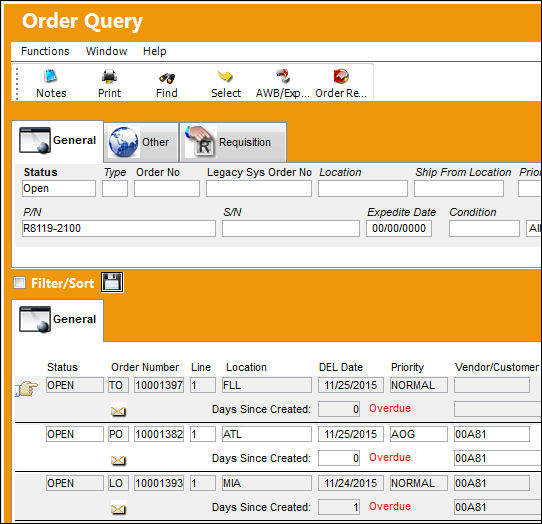
Task: Click the MIA location cell
Action: coord(267,483)
